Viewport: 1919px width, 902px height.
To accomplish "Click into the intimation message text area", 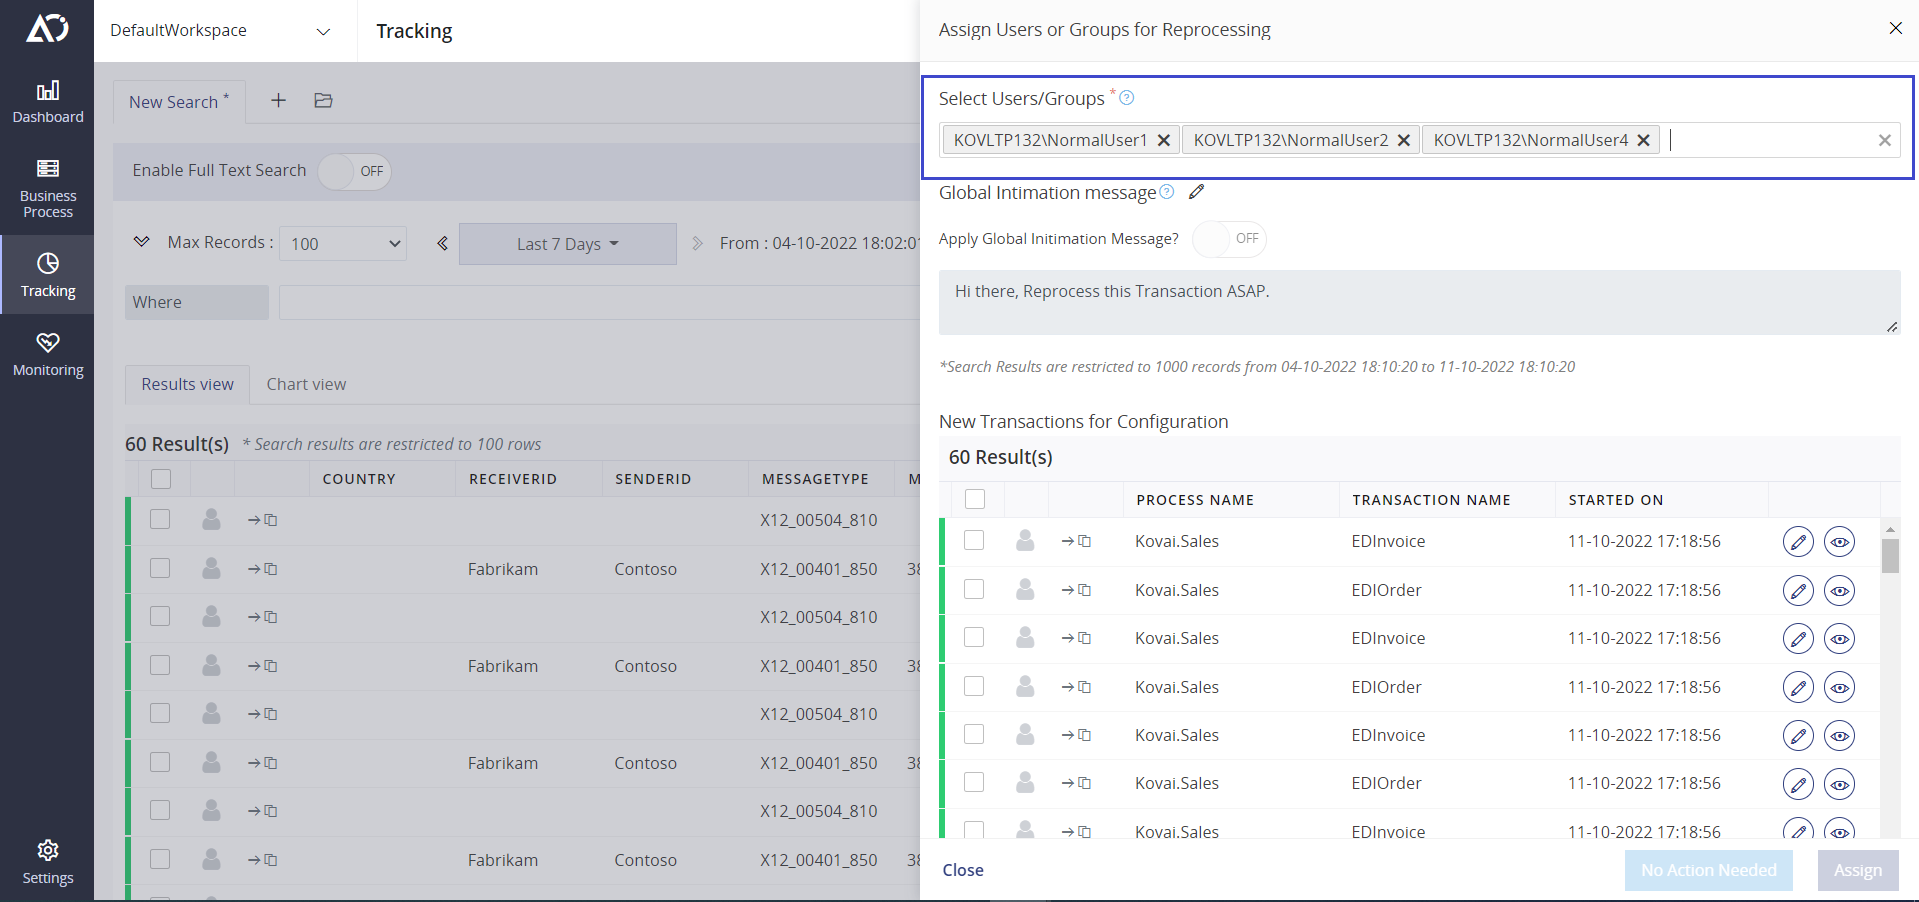I will coord(1419,302).
